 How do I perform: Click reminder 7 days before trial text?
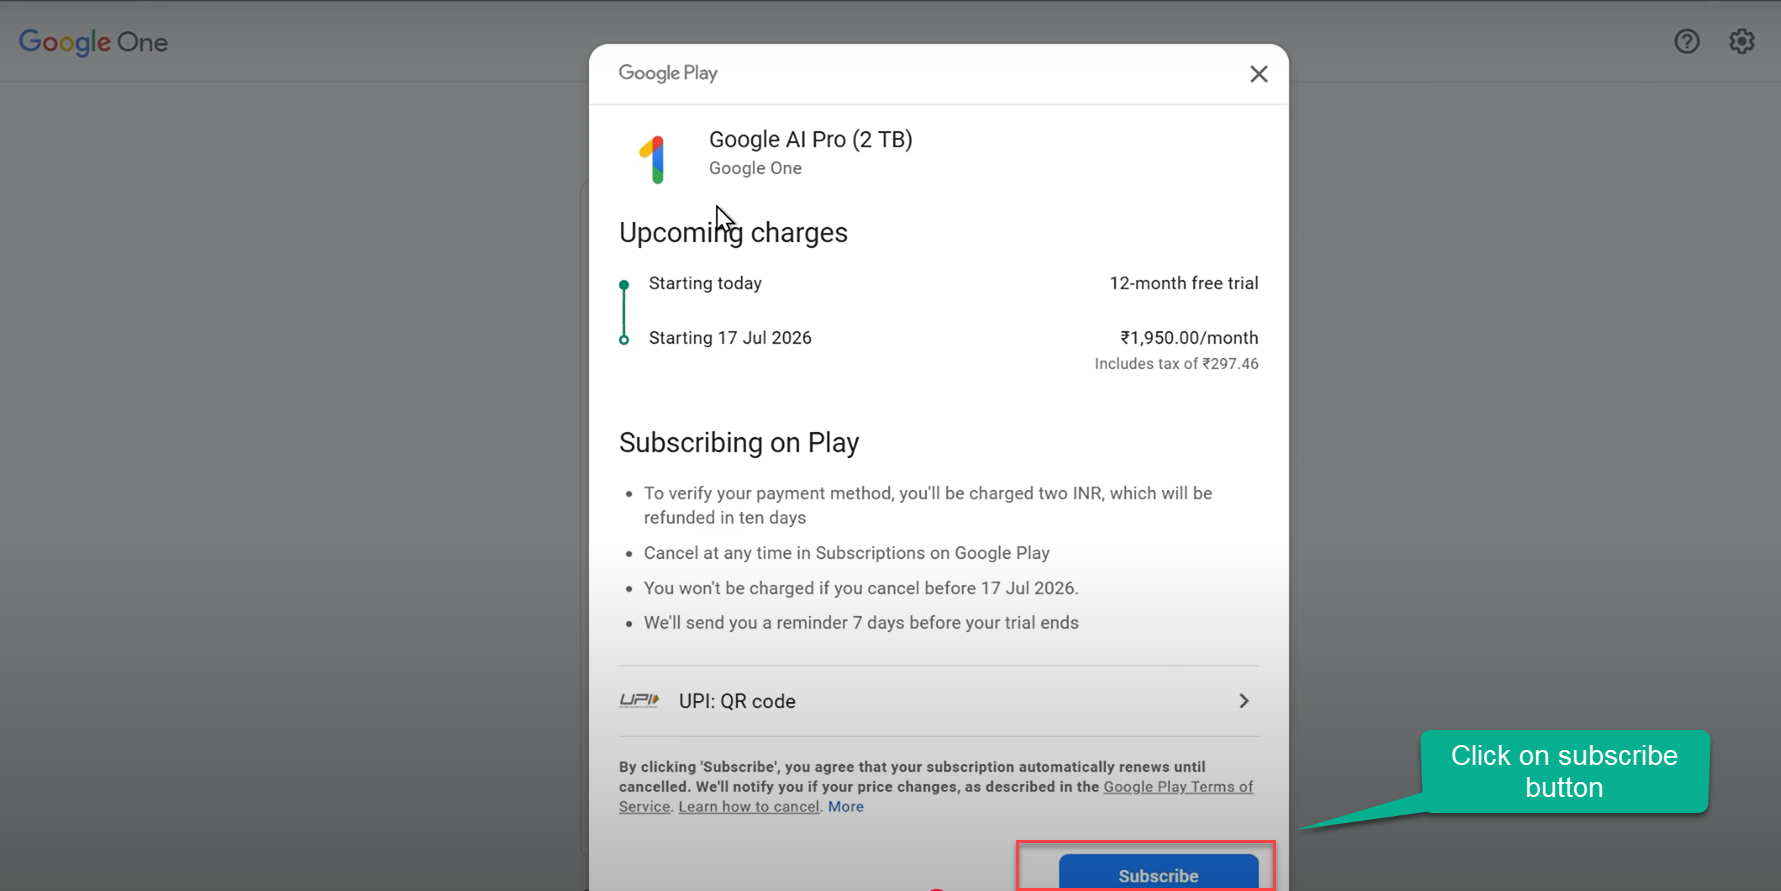(861, 623)
